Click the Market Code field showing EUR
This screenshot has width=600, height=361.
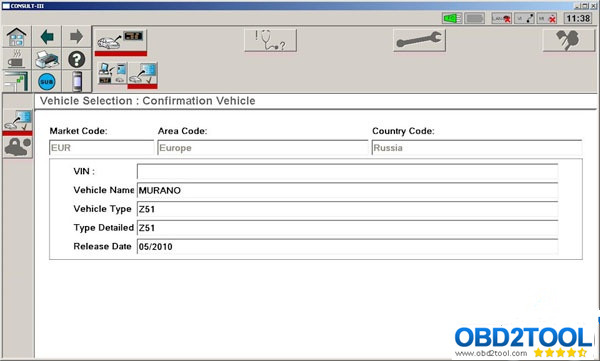click(101, 148)
